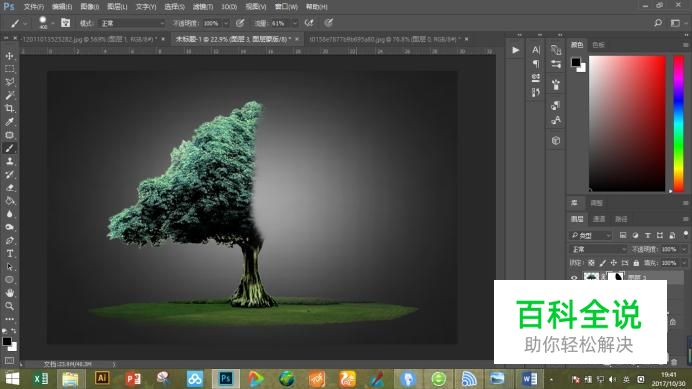Open the 文件 (File) menu
The image size is (692, 389).
(34, 7)
